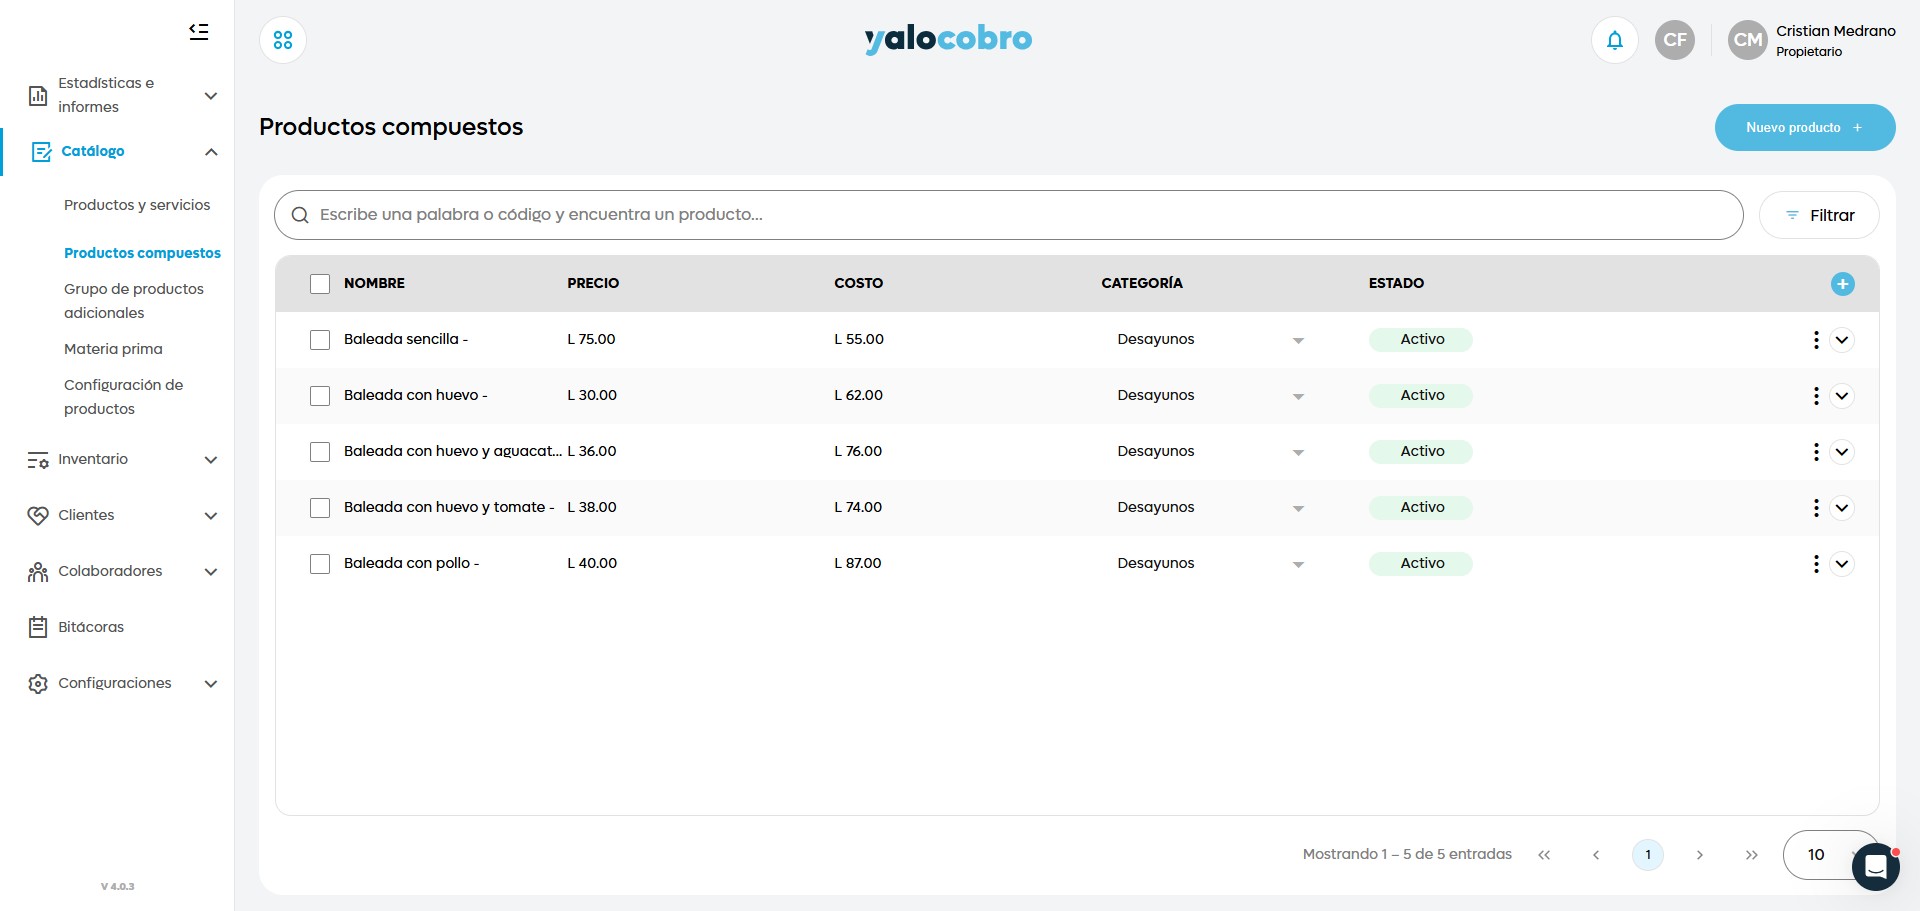This screenshot has width=1920, height=911.
Task: Select the Baleada con pollo checkbox
Action: click(x=320, y=564)
